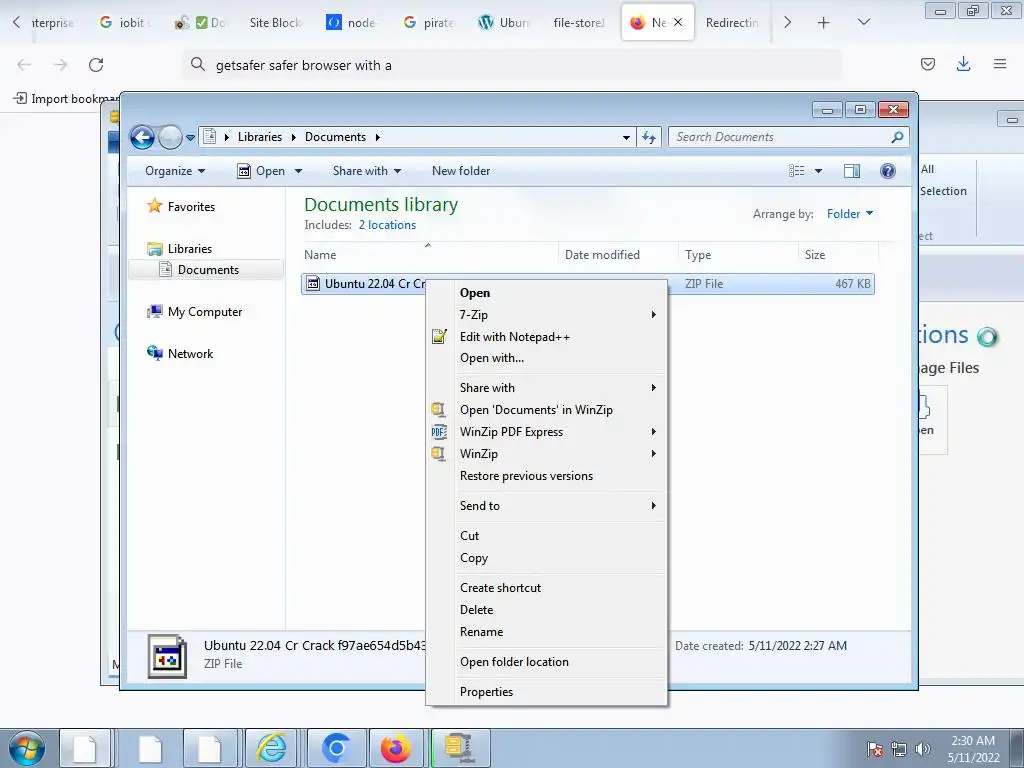This screenshot has height=768, width=1024.
Task: Click the Libraries breadcrumb in address bar
Action: (259, 137)
